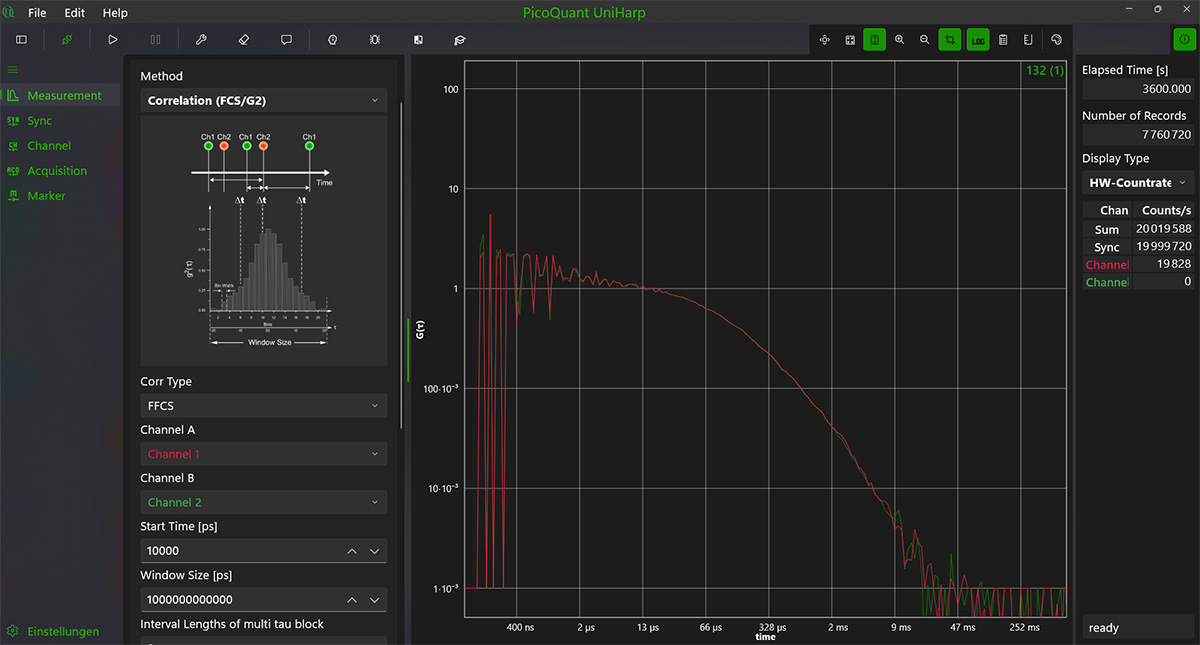Select the green Channel row in table
Image resolution: width=1200 pixels, height=645 pixels.
pyautogui.click(x=1138, y=283)
